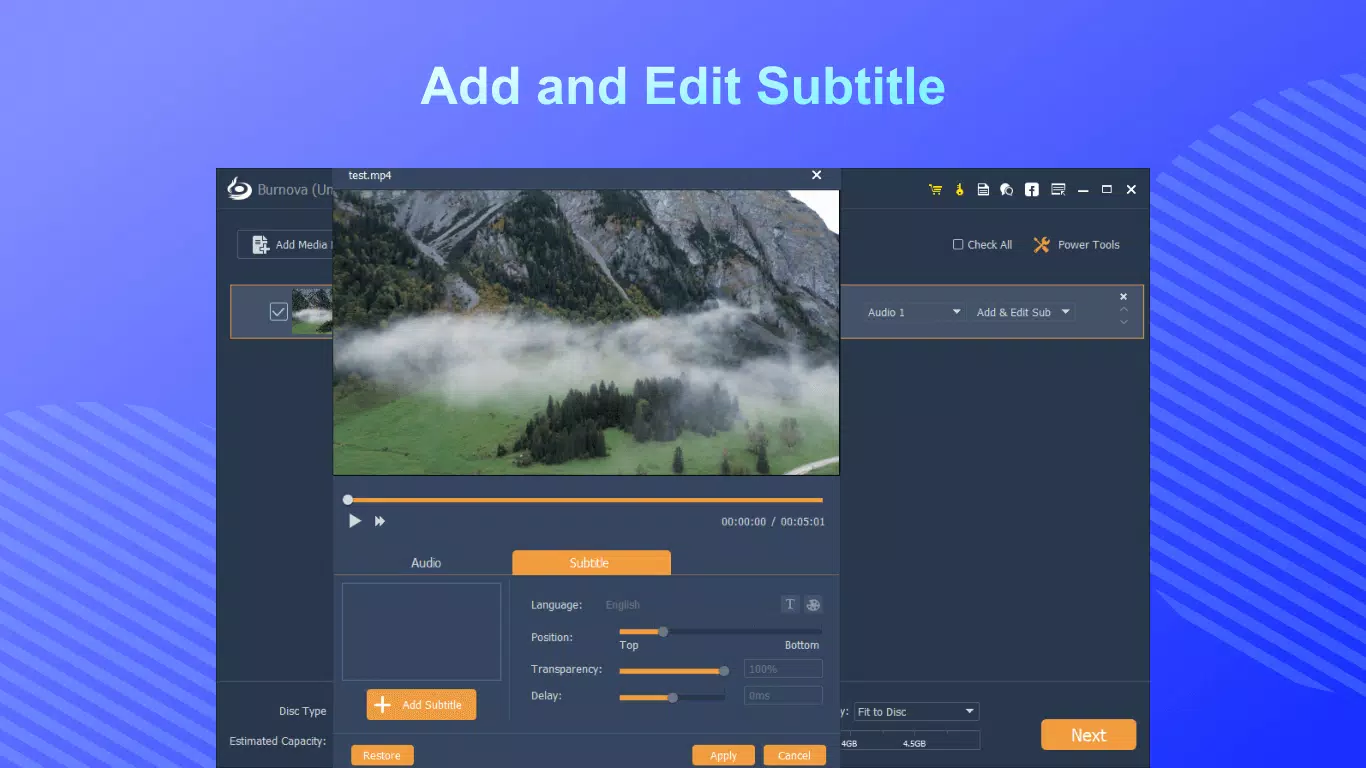Apply the subtitle settings
The image size is (1366, 768).
tap(724, 756)
